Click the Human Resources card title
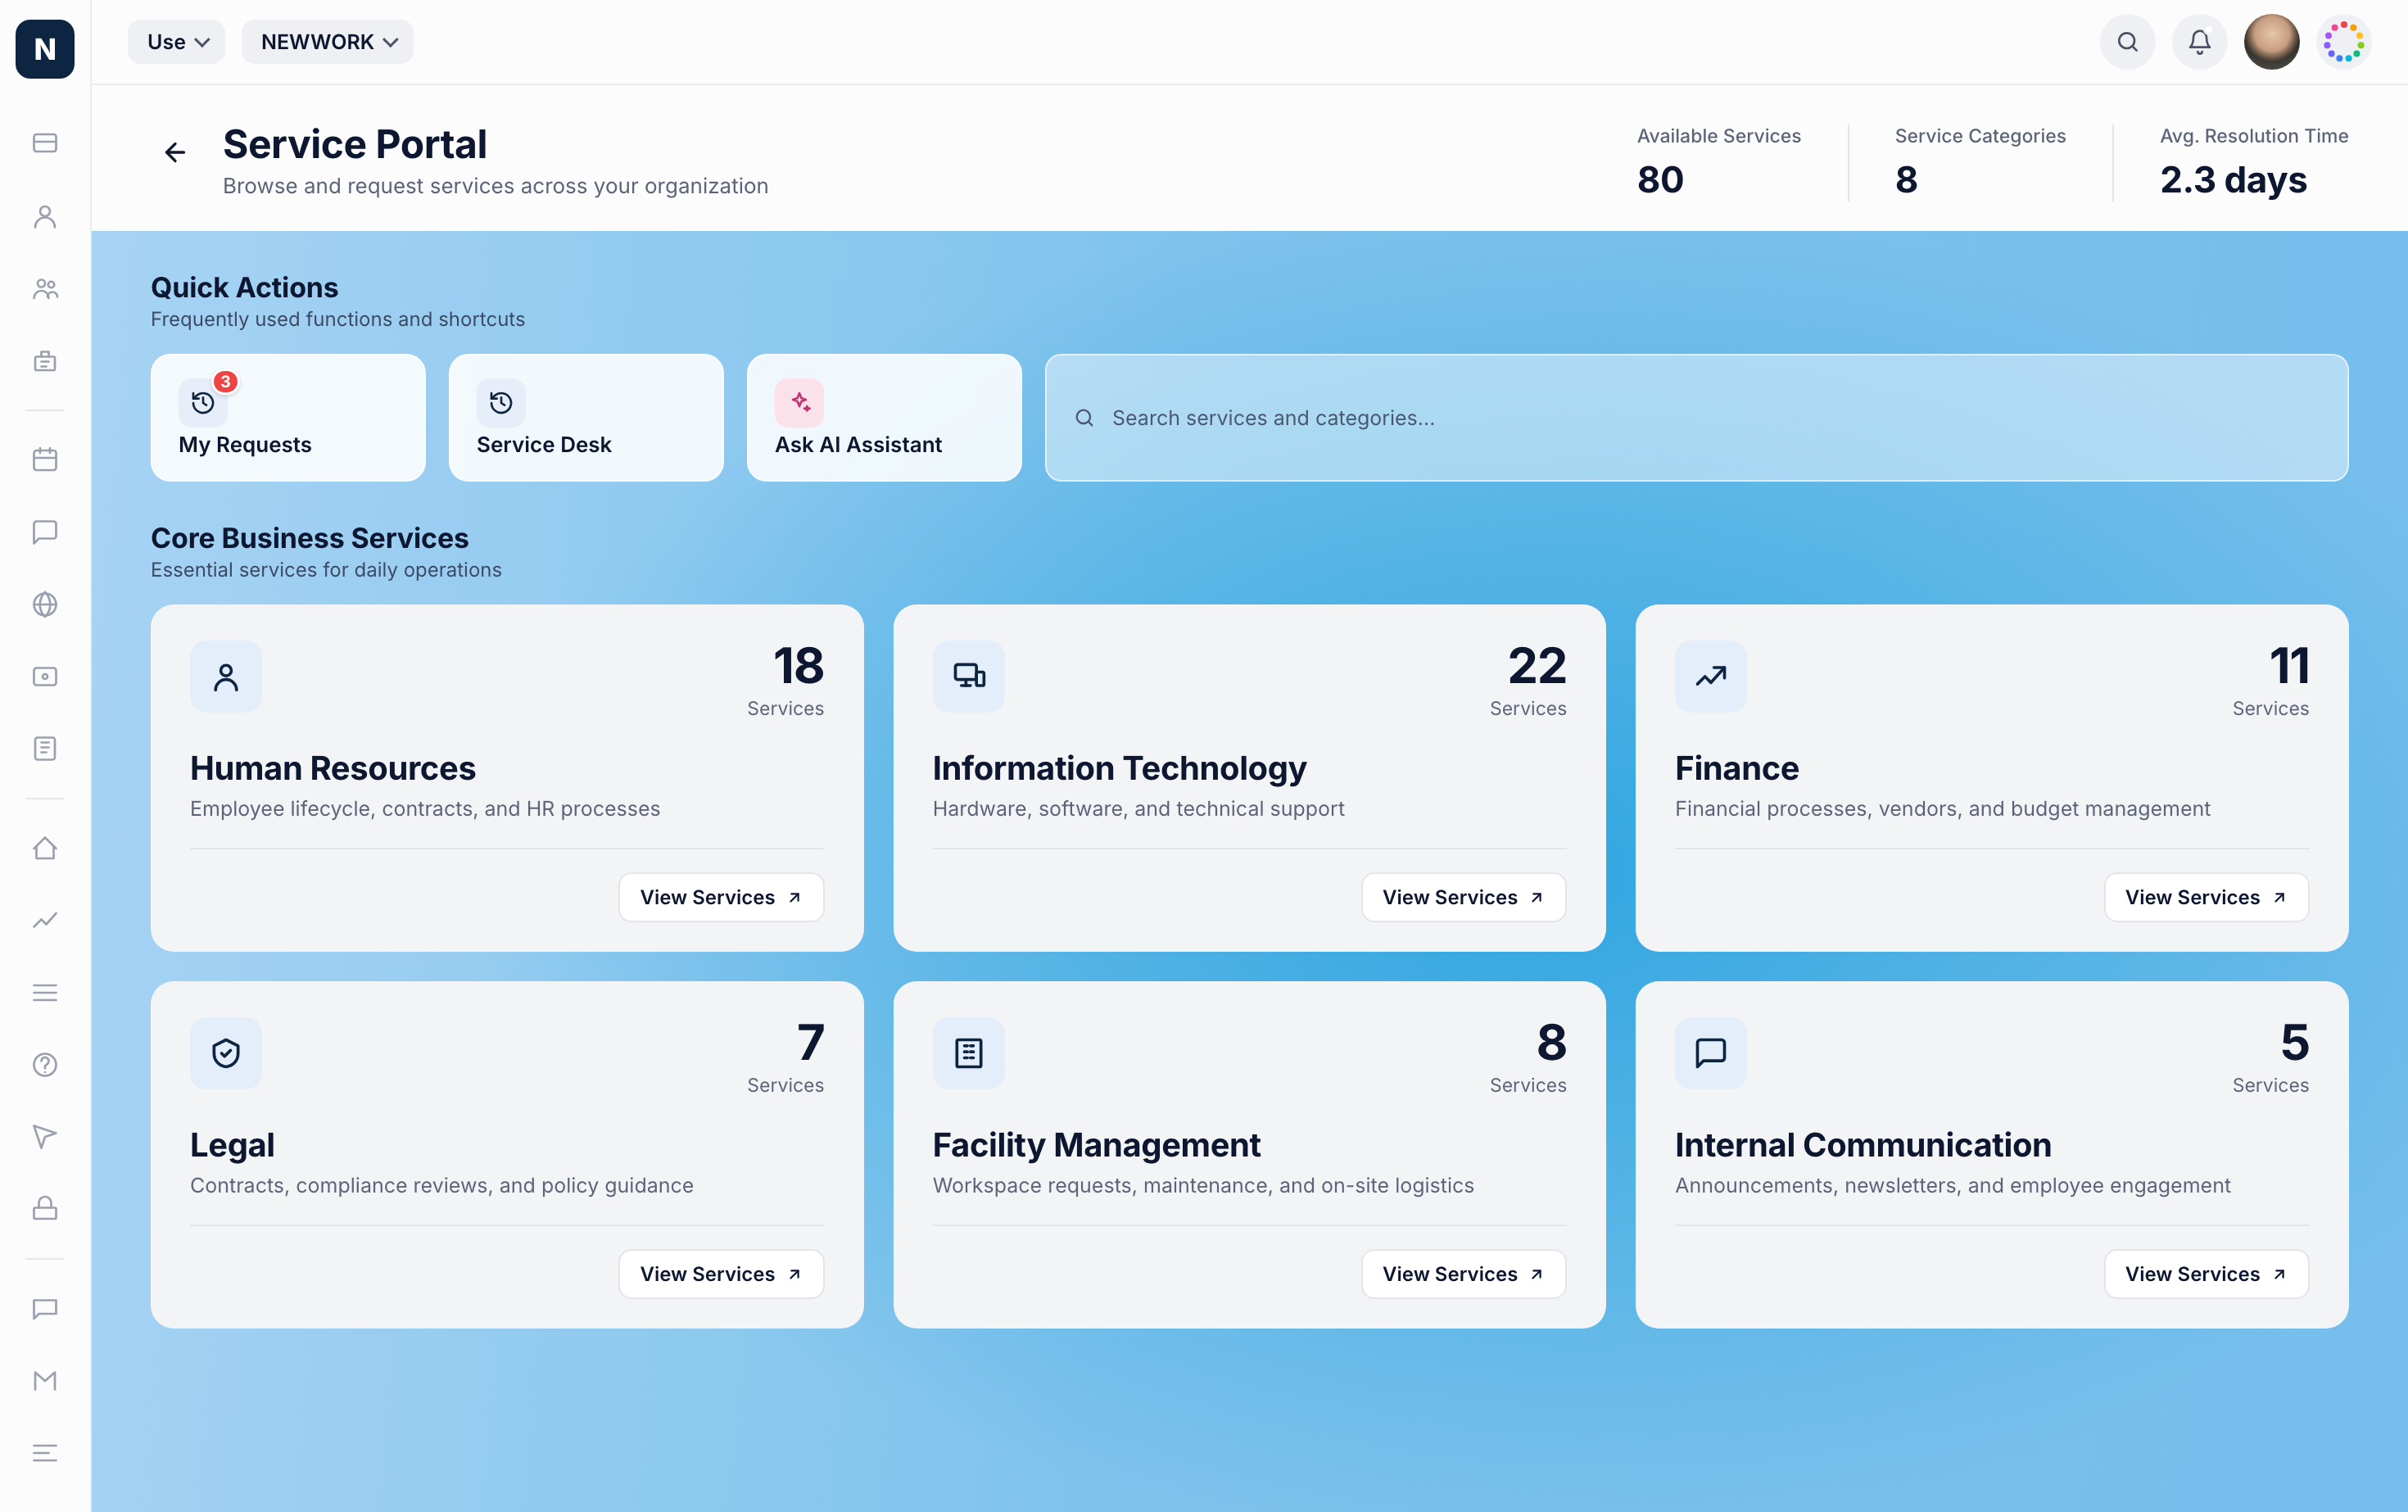 click(x=333, y=768)
